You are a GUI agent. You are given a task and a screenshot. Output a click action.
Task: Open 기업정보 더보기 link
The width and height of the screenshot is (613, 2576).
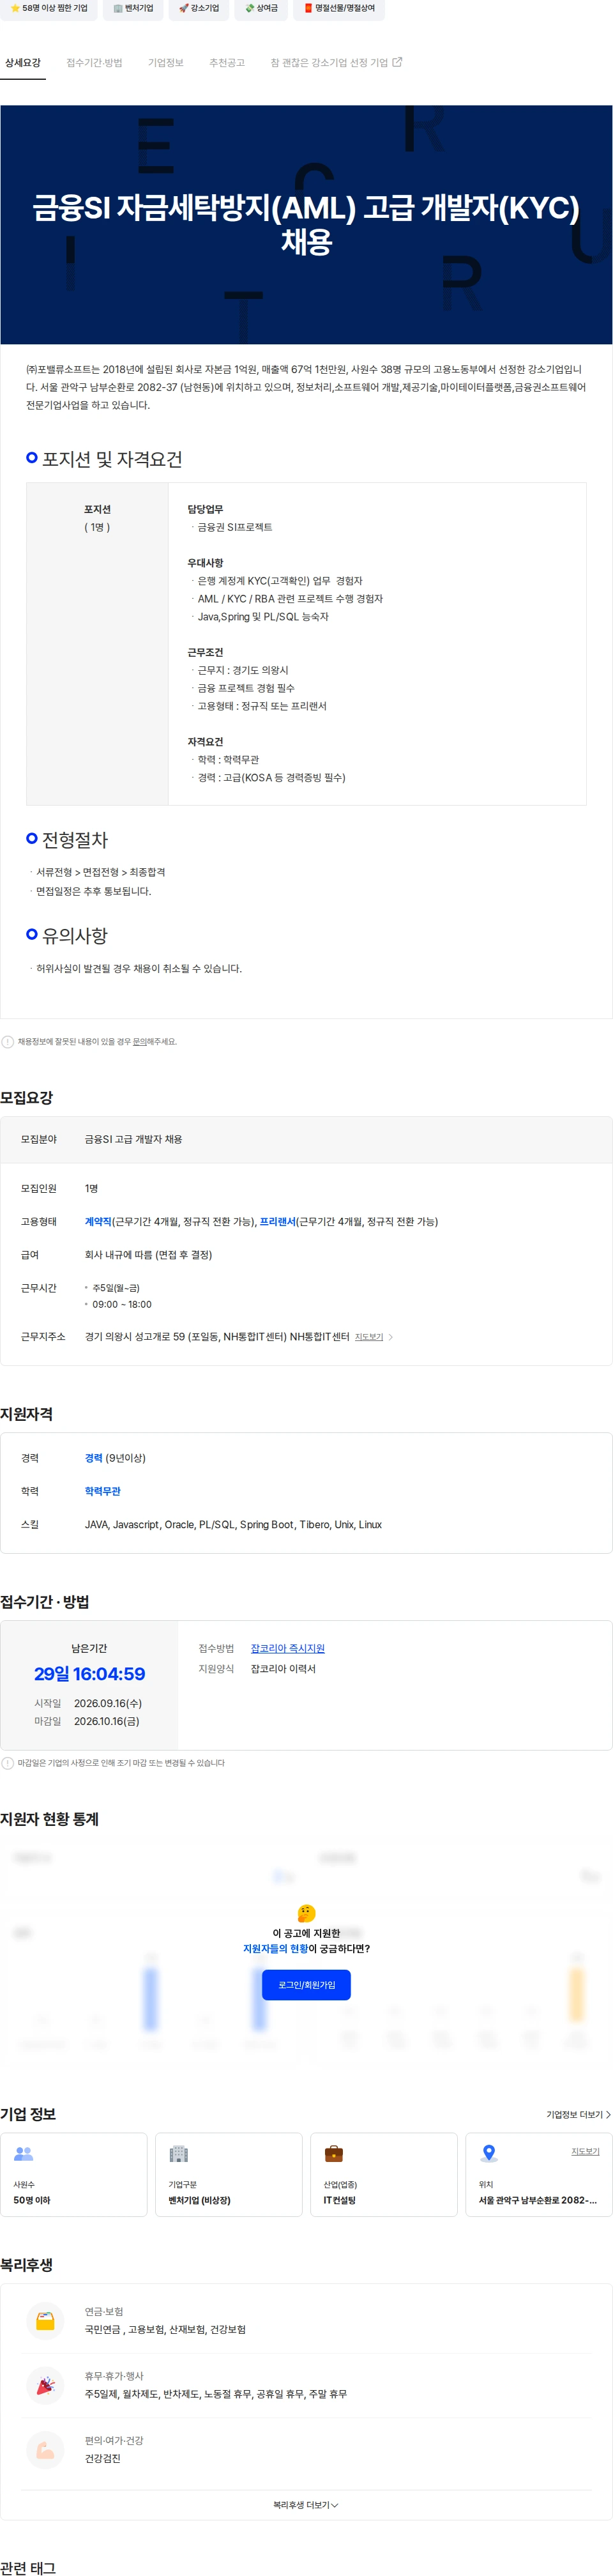(x=578, y=2115)
